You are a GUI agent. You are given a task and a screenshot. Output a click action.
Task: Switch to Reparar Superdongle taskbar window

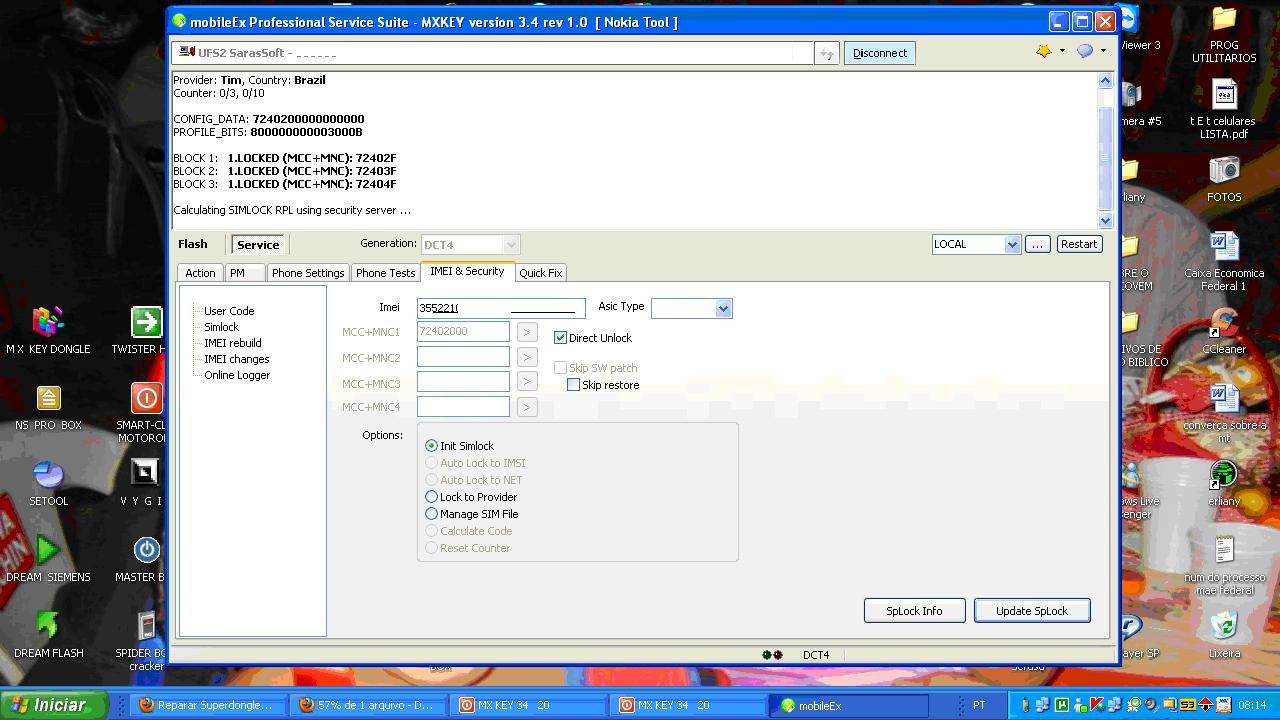pos(207,705)
